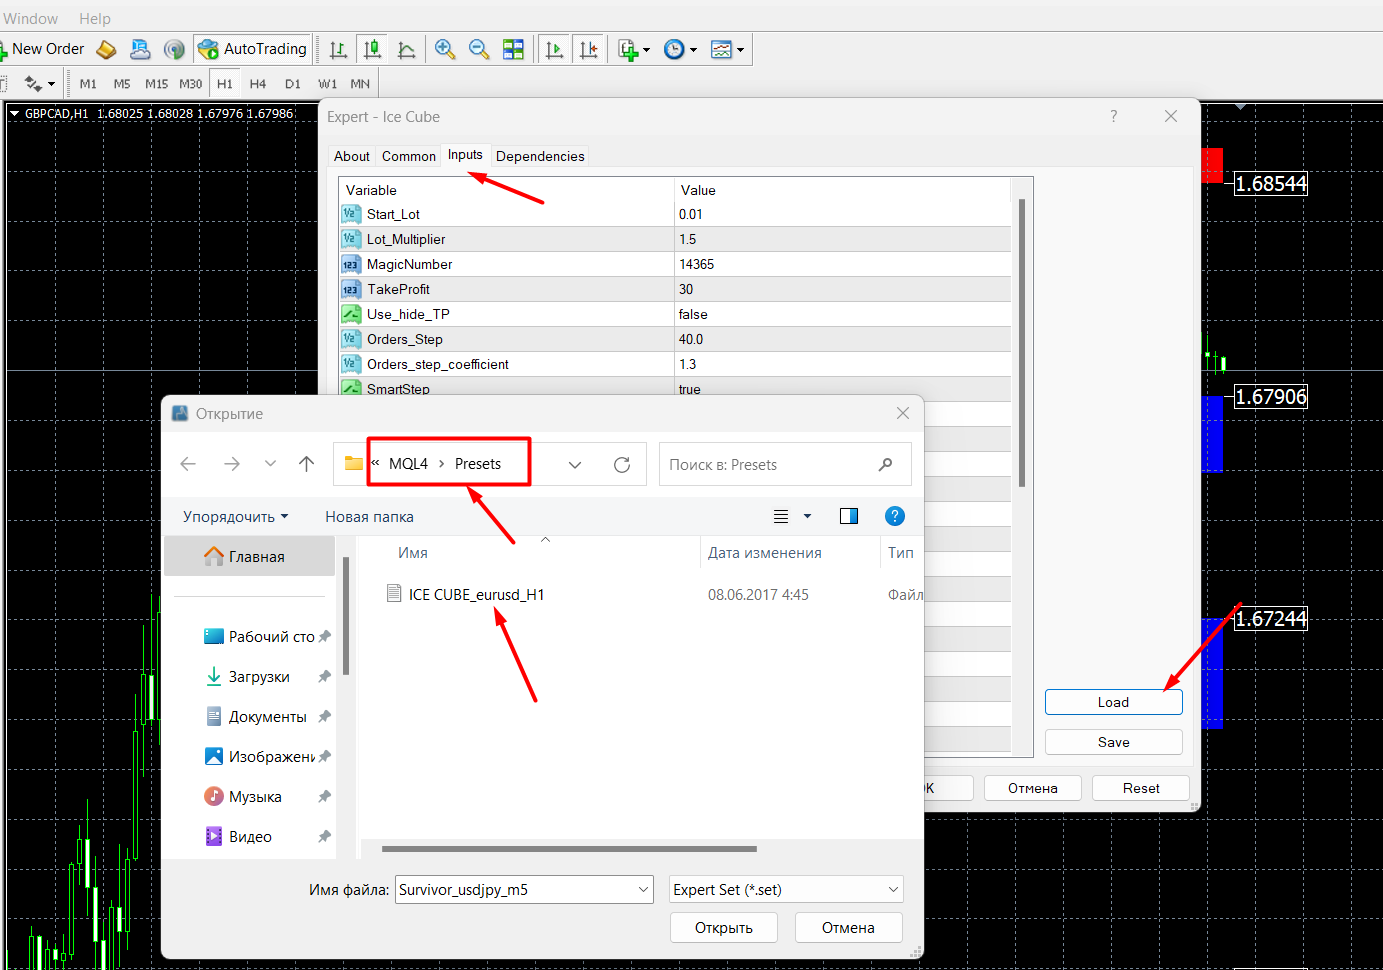Refresh the Presets folder
The image size is (1383, 970).
(622, 465)
